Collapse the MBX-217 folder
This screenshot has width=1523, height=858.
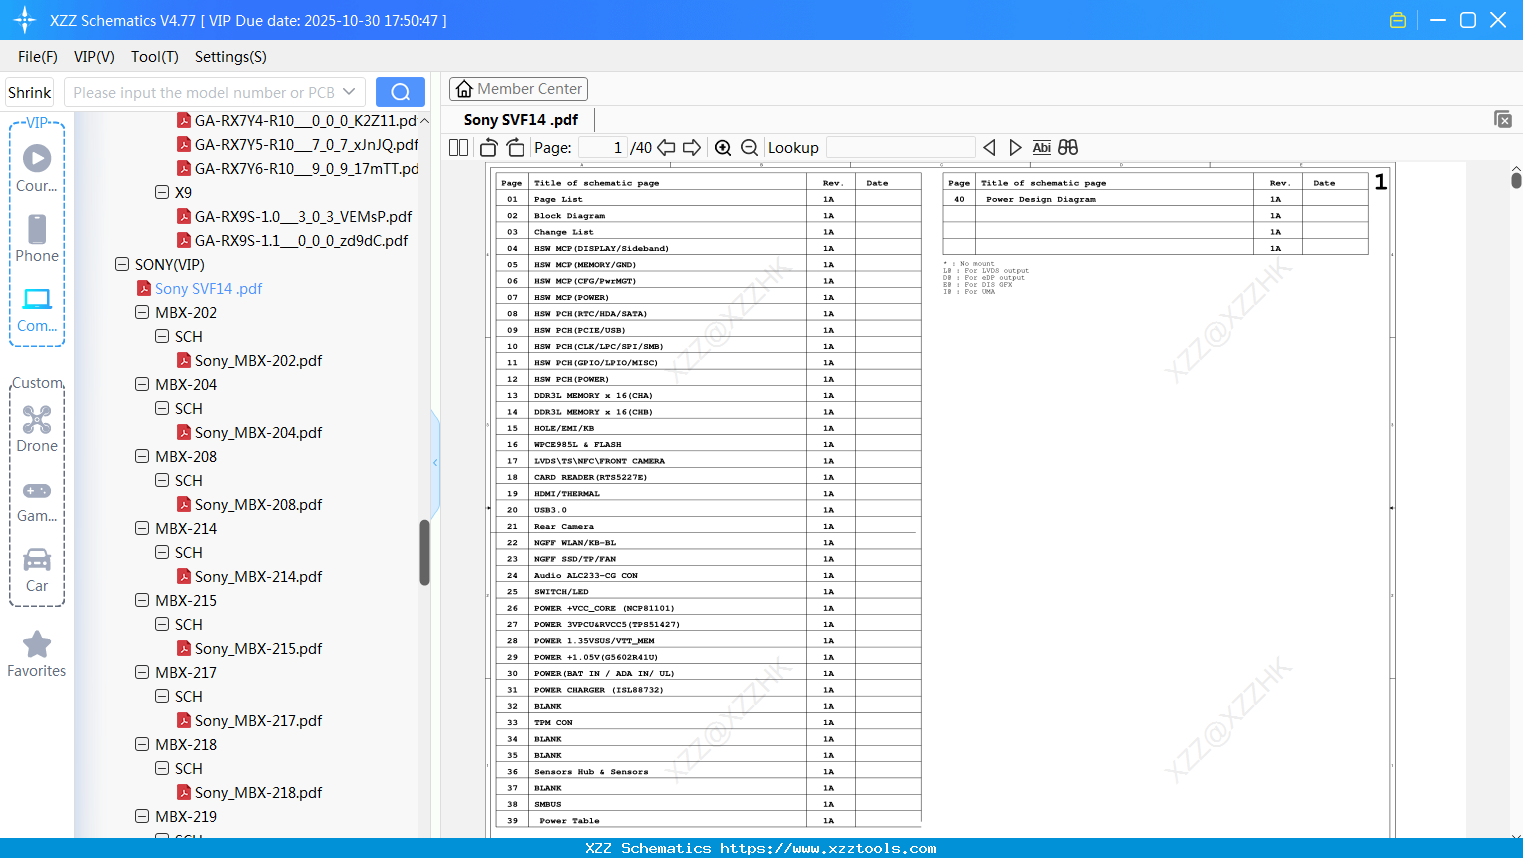point(142,672)
